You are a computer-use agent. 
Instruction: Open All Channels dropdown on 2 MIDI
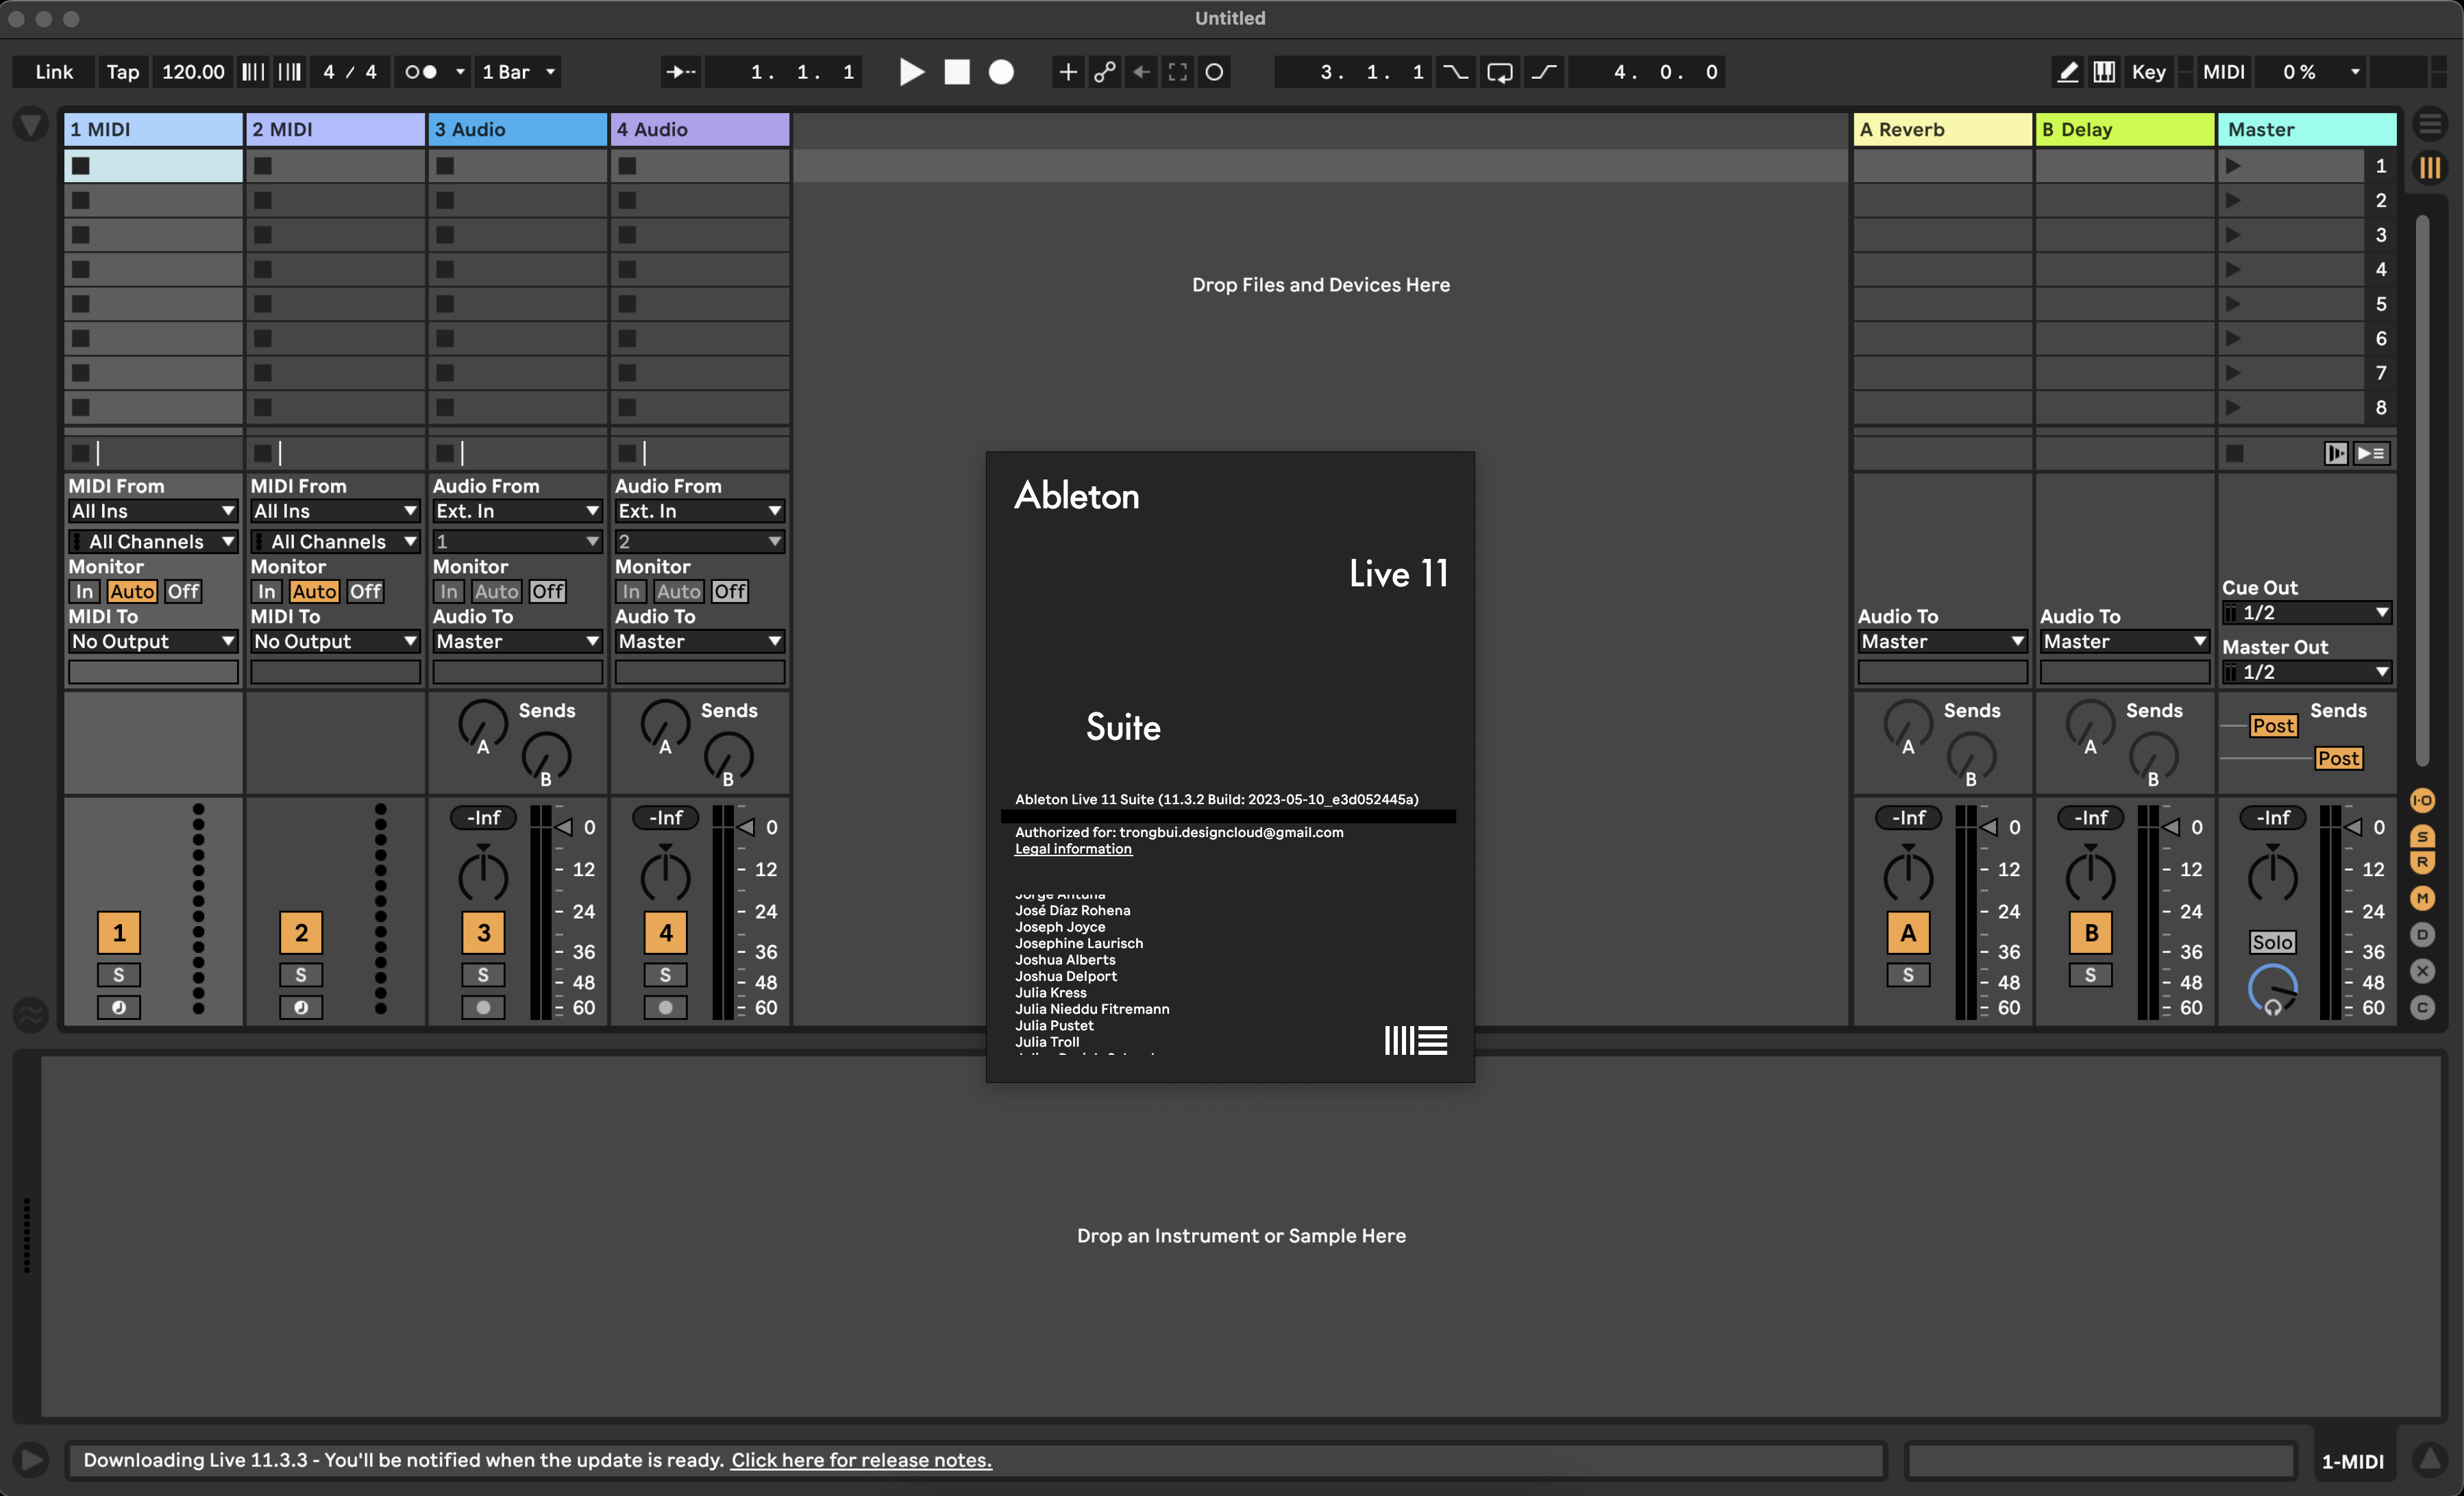335,541
